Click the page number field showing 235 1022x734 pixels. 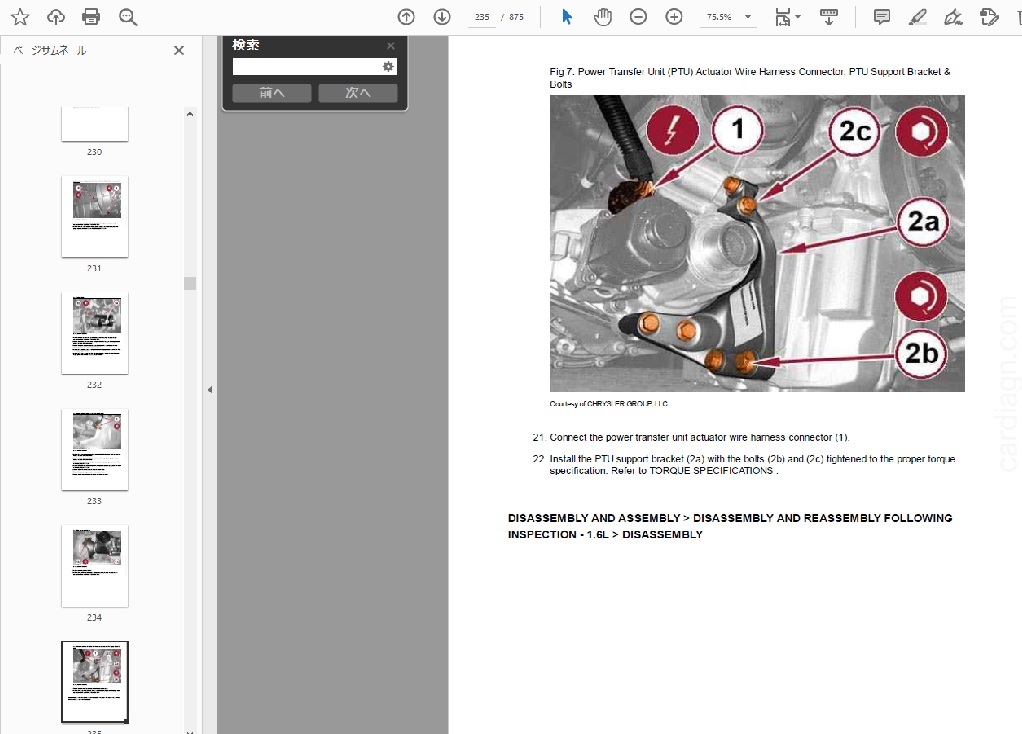click(482, 17)
